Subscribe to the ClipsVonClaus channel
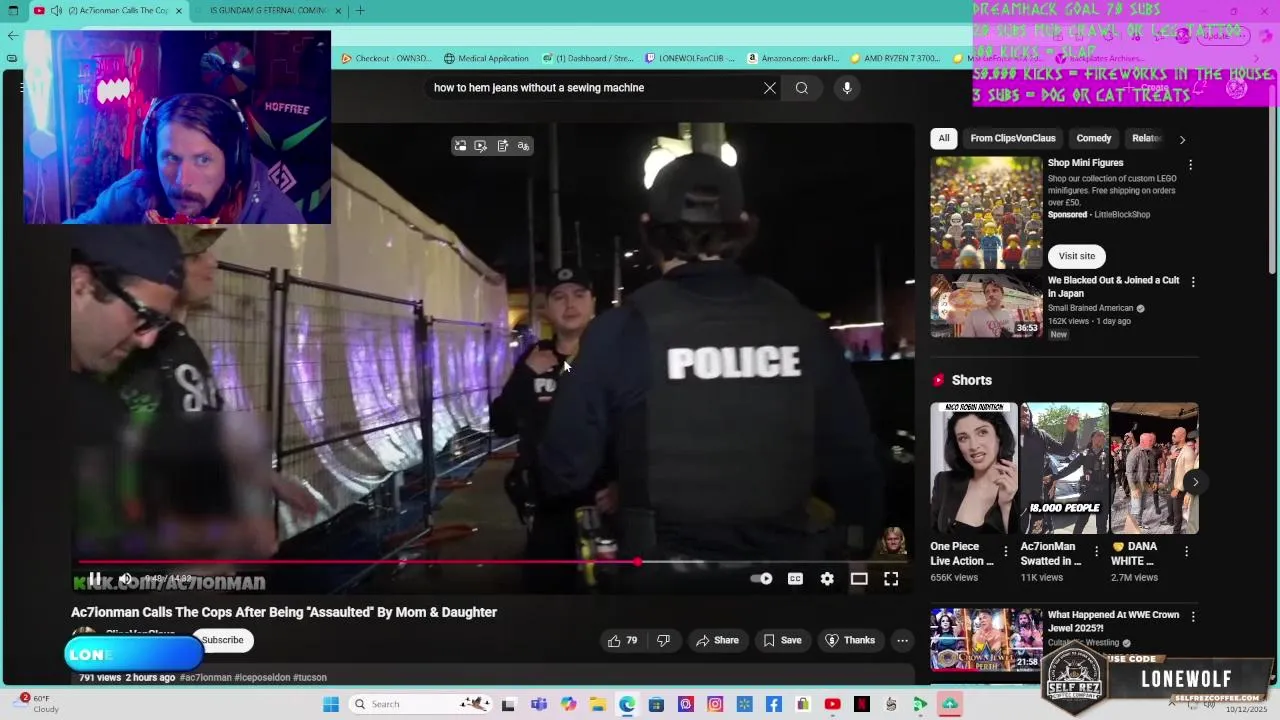The image size is (1280, 720). [222, 640]
